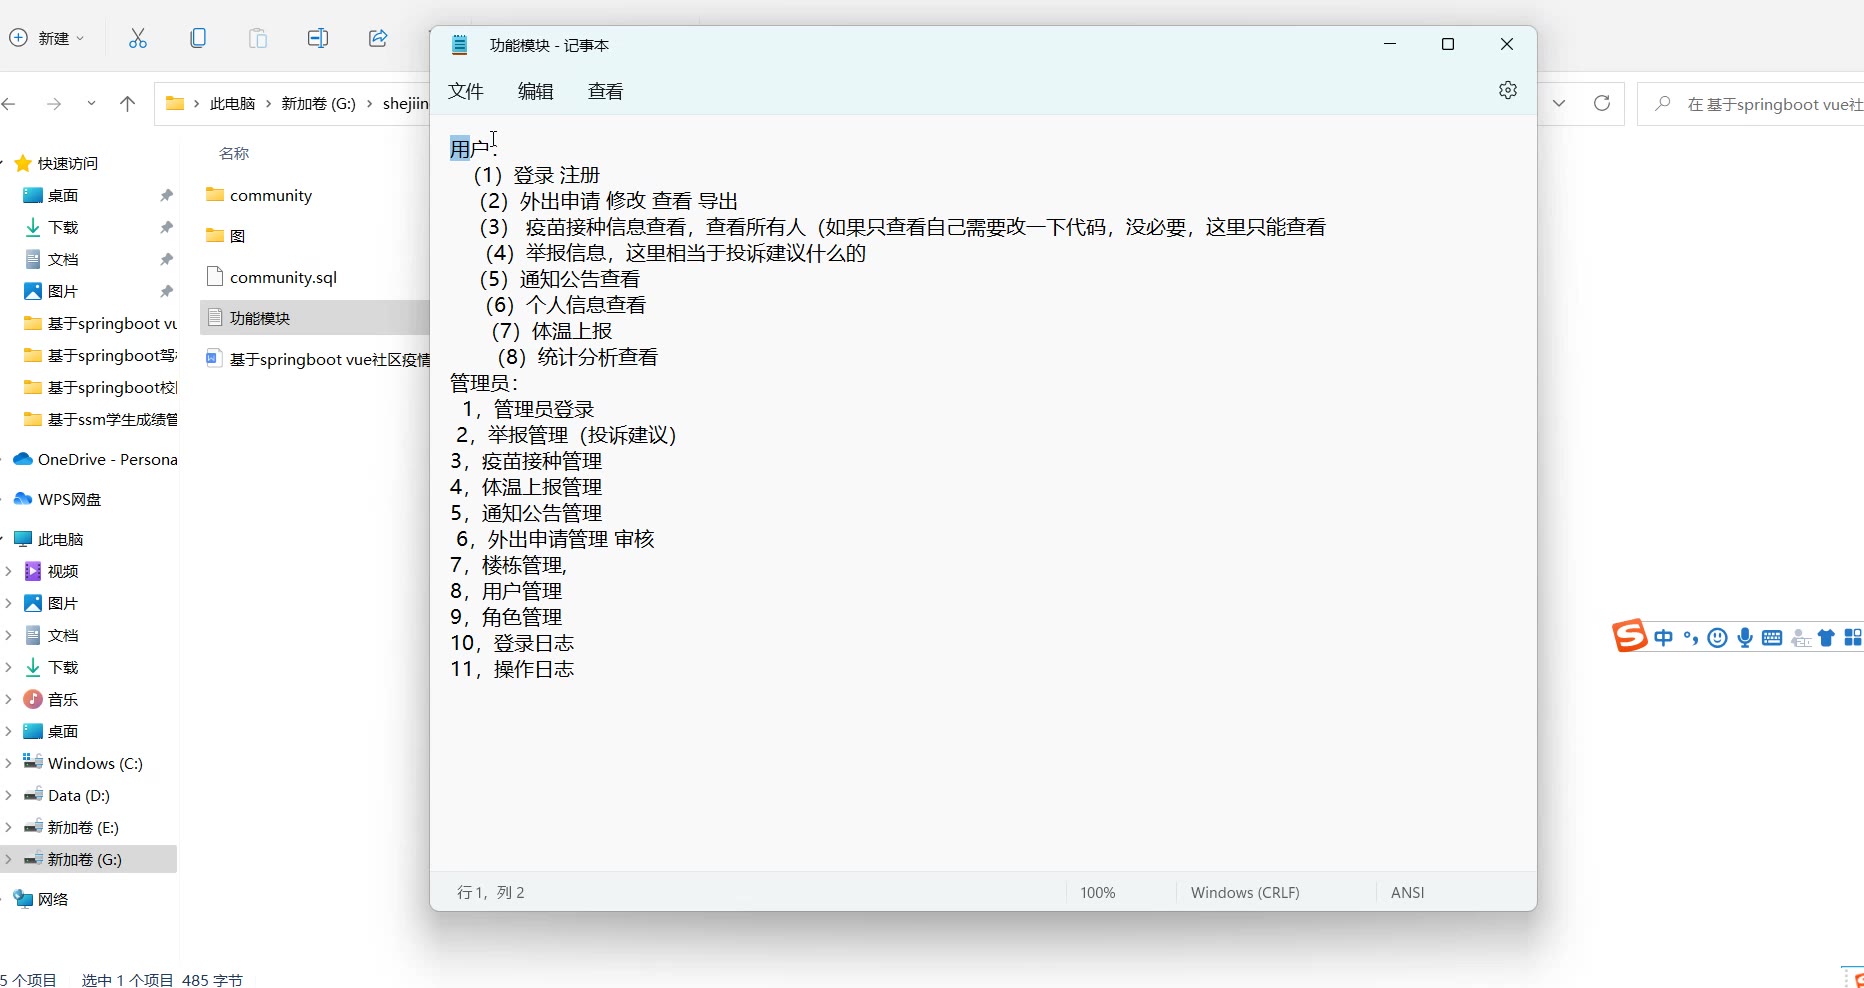Open the recent locations dropdown beside the forward arrow
The height and width of the screenshot is (988, 1864).
click(x=91, y=104)
